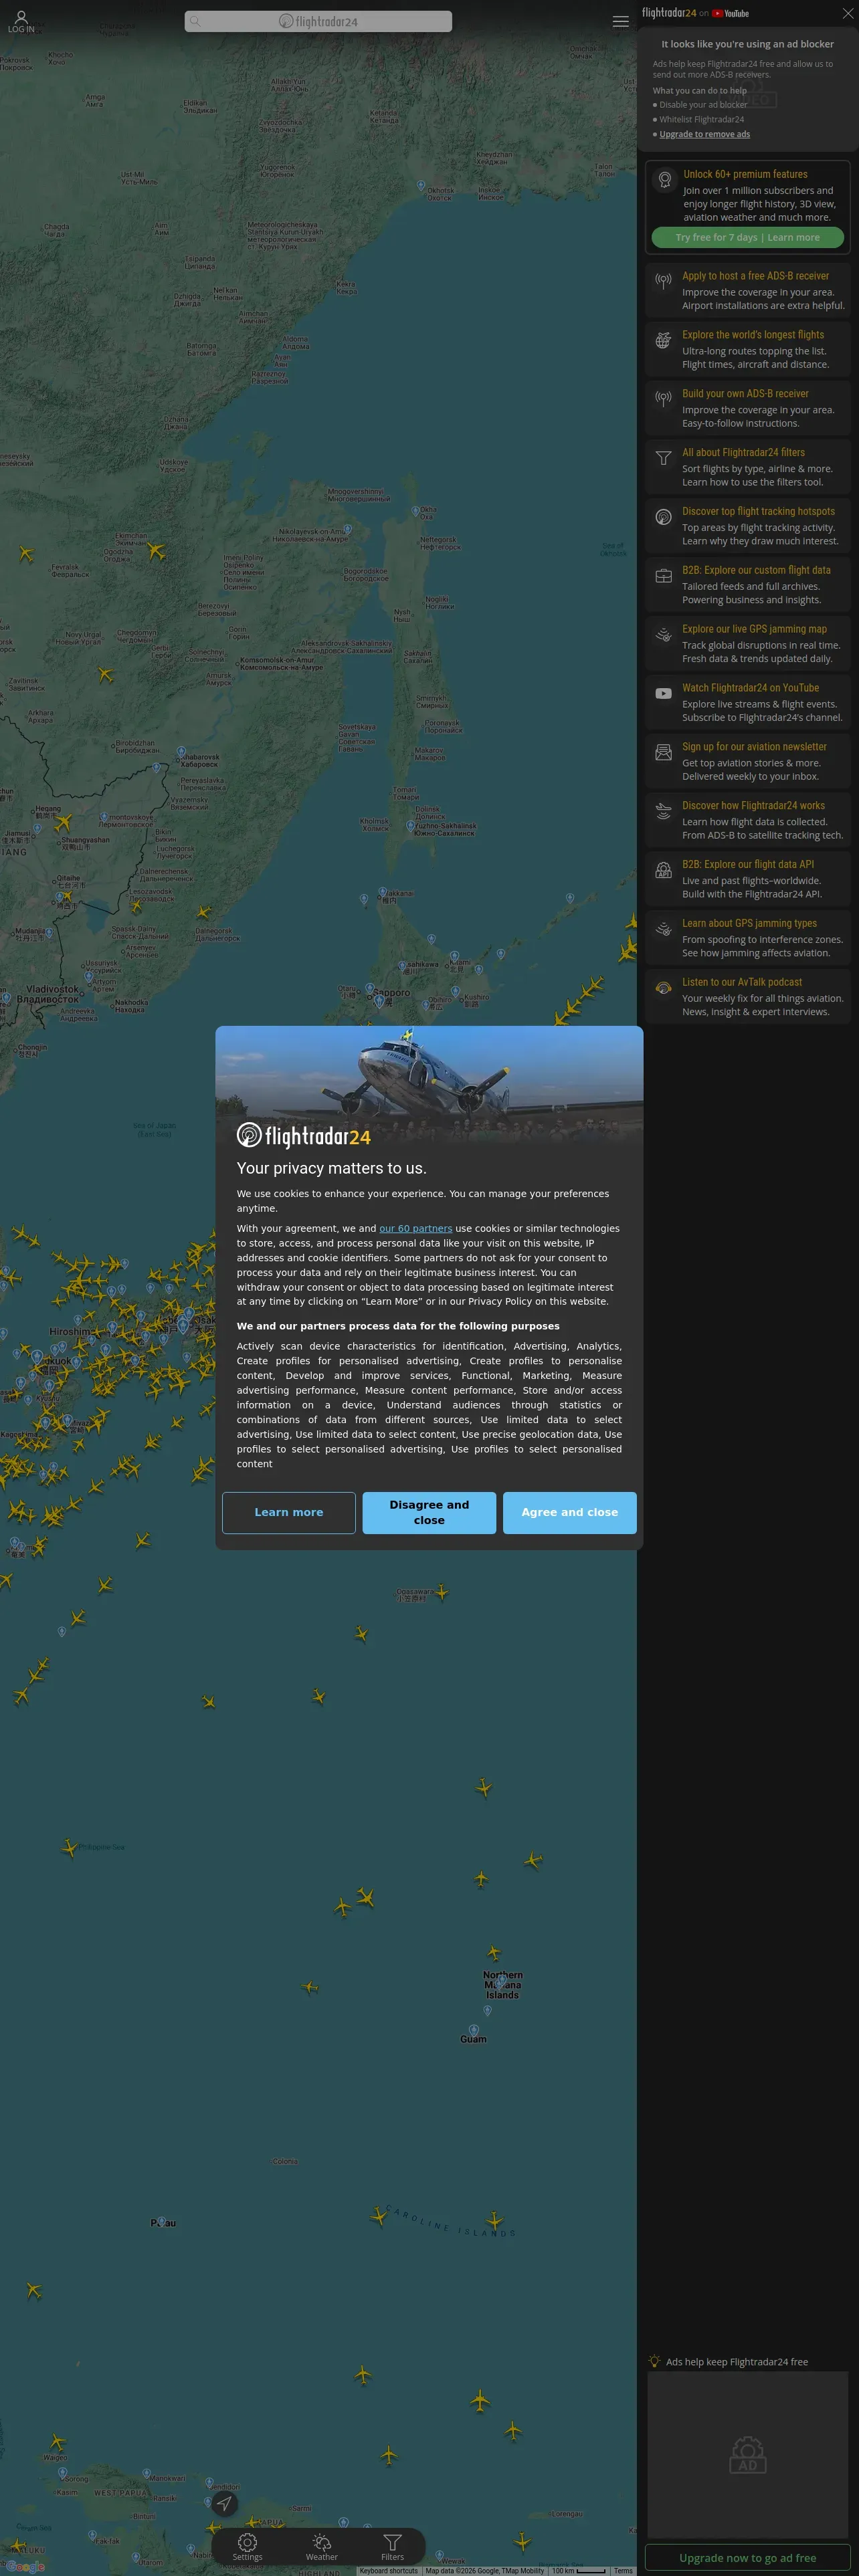Click the YouTube play icon card
The width and height of the screenshot is (859, 2576).
(663, 694)
